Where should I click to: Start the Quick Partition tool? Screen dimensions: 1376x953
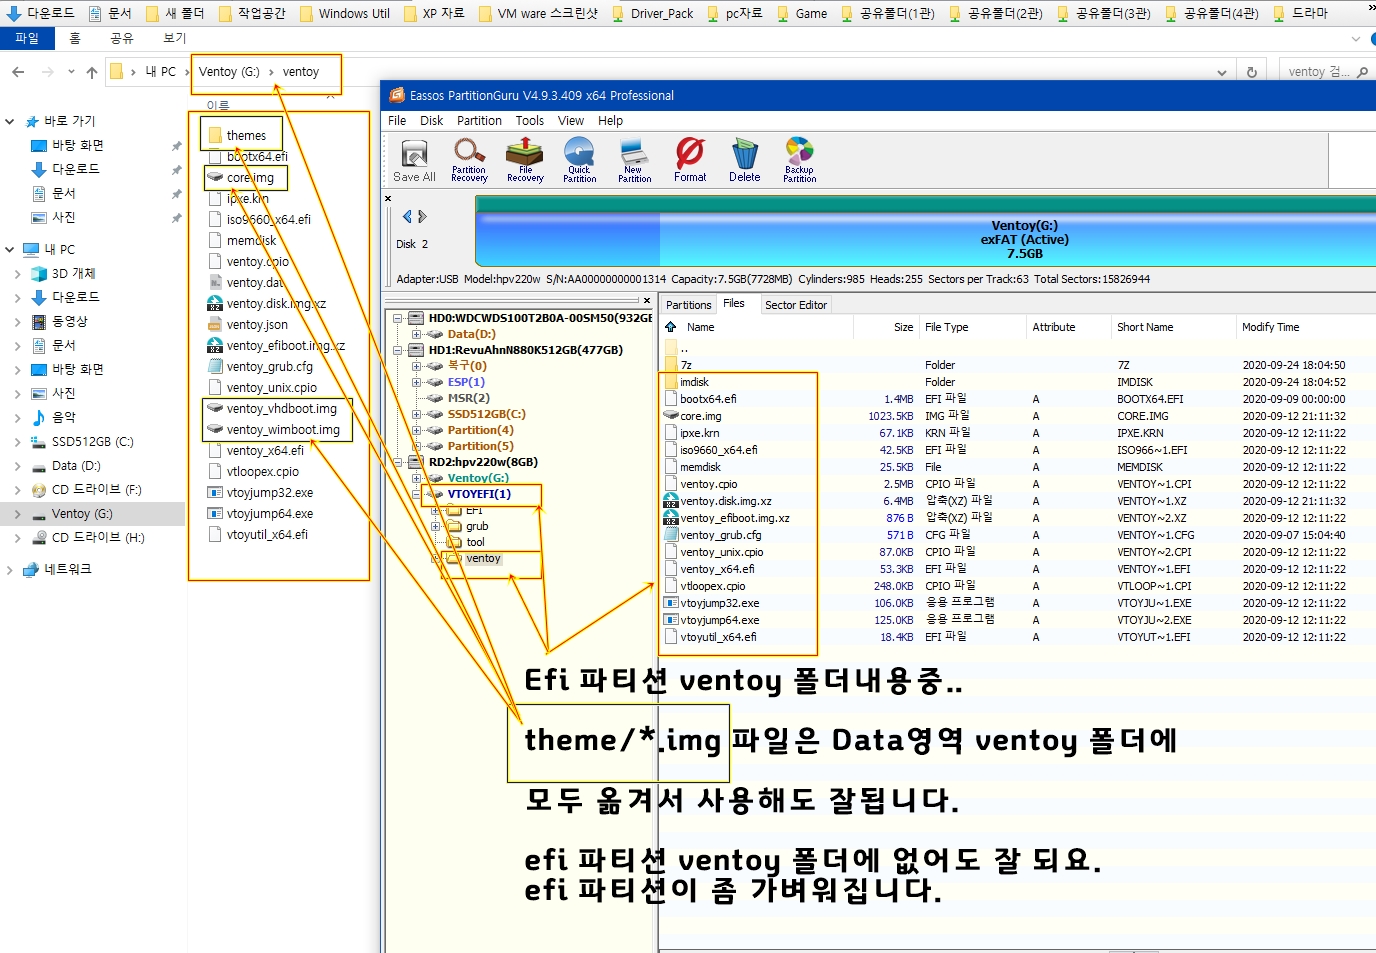(579, 160)
